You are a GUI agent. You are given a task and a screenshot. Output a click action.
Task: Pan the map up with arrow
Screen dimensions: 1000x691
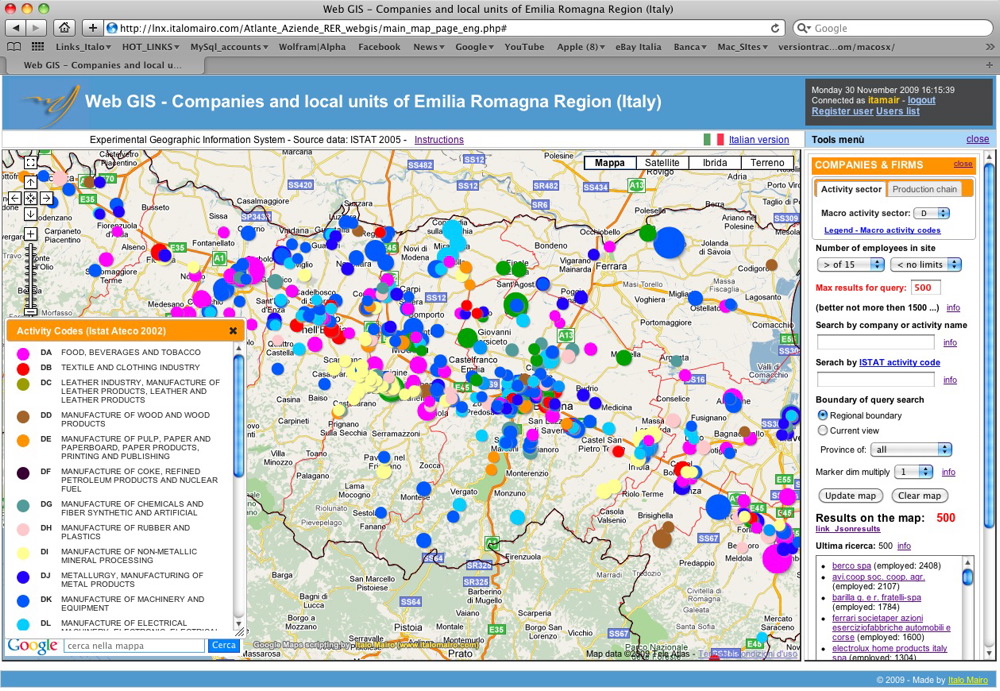[31, 181]
